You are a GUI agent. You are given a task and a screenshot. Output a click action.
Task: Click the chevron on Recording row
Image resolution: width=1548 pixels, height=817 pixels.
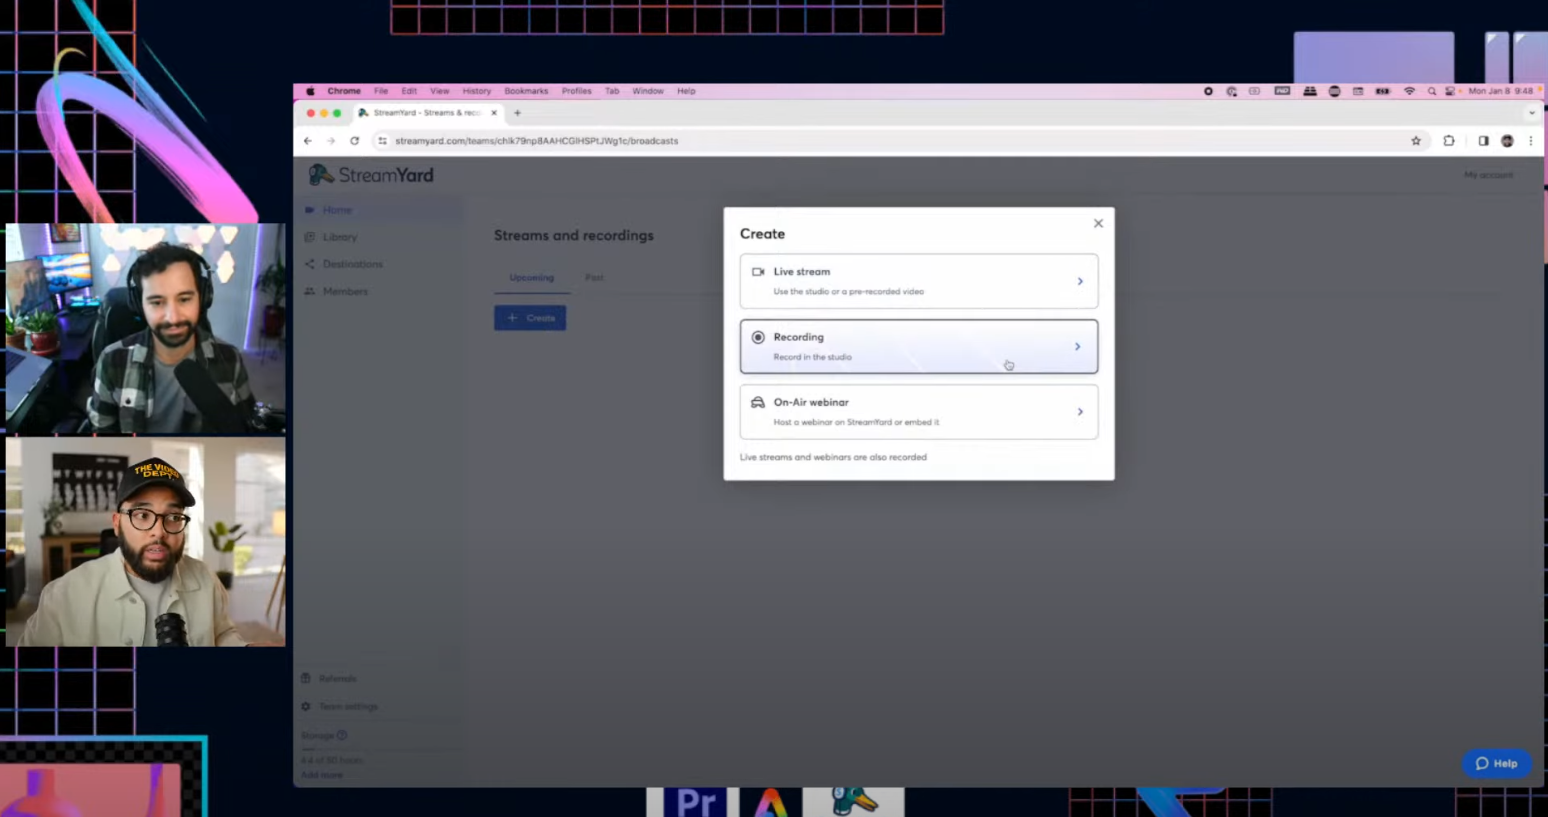pos(1078,346)
